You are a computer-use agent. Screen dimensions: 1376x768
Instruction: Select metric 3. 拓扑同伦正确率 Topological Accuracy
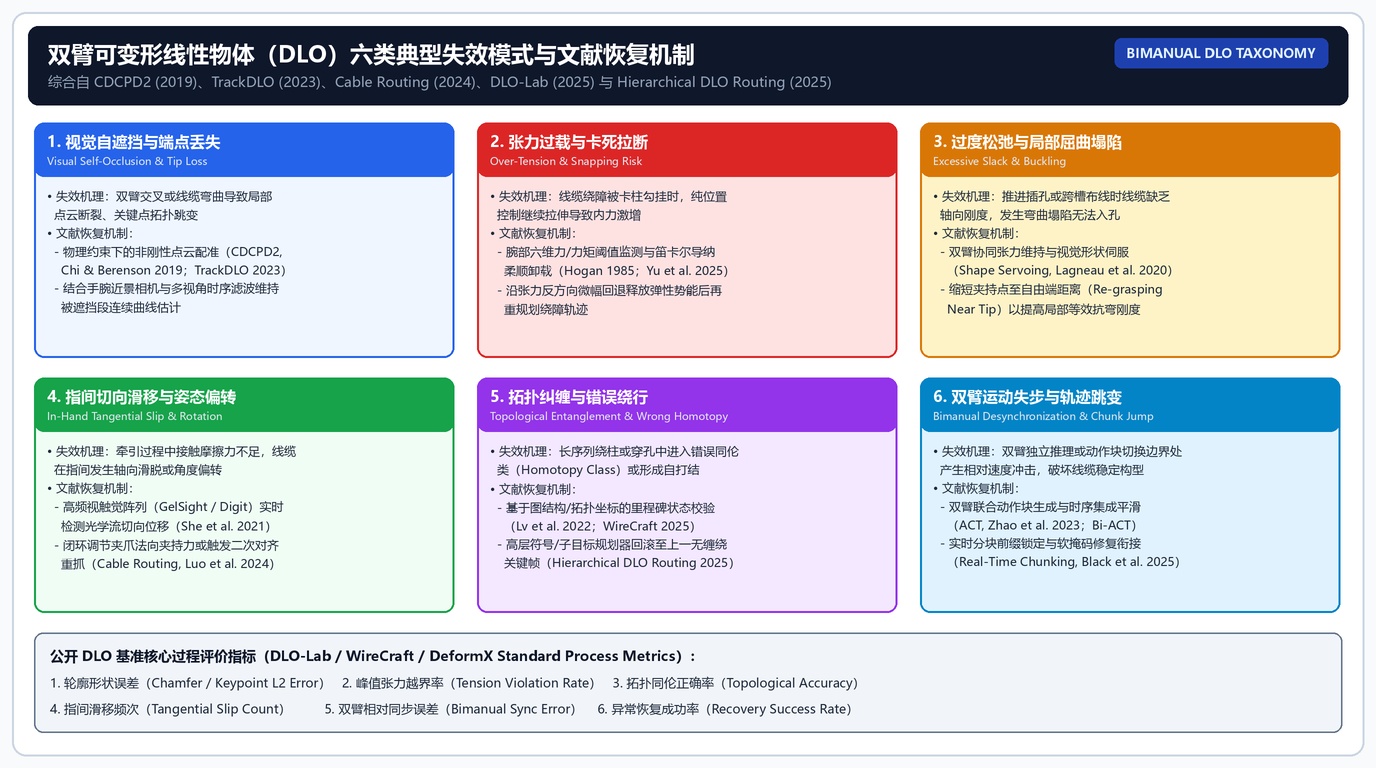click(x=736, y=683)
